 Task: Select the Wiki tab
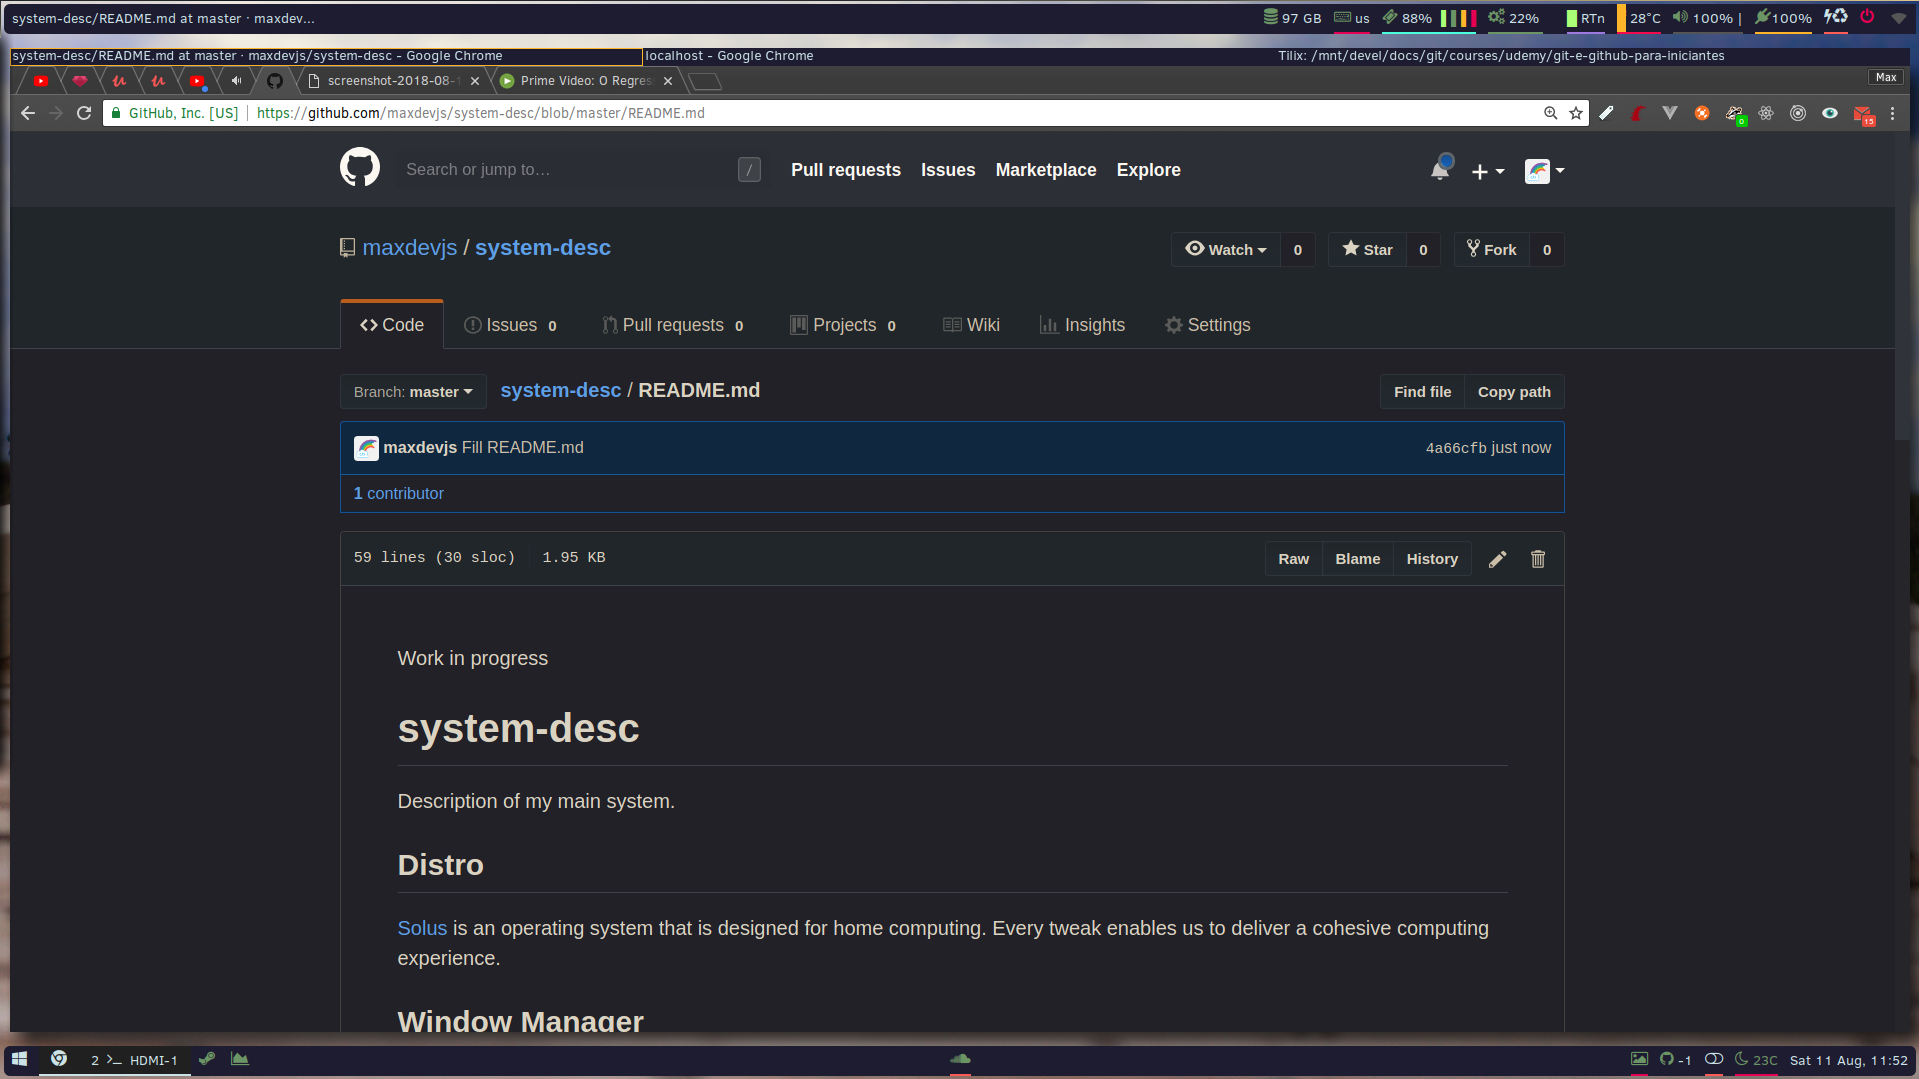point(971,325)
